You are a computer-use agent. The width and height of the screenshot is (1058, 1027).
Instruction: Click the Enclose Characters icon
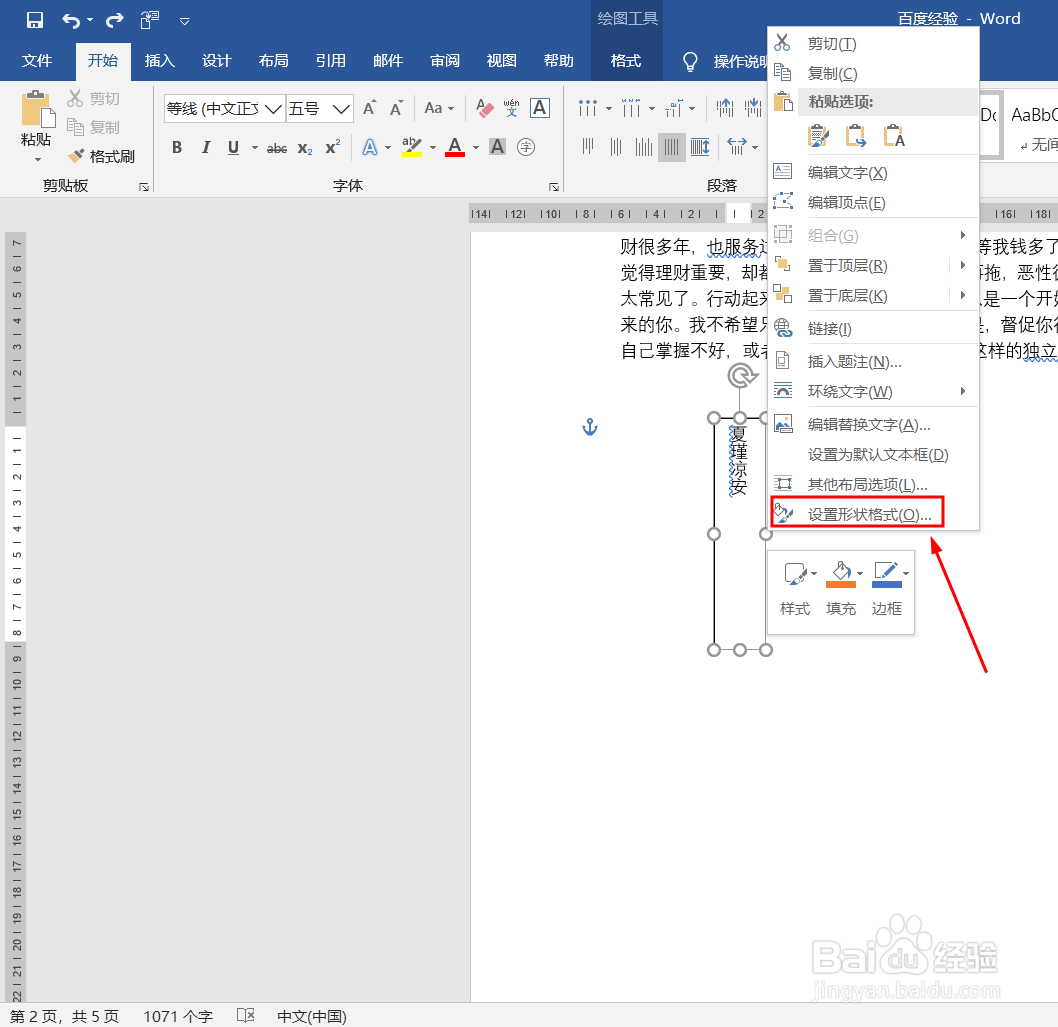point(526,147)
